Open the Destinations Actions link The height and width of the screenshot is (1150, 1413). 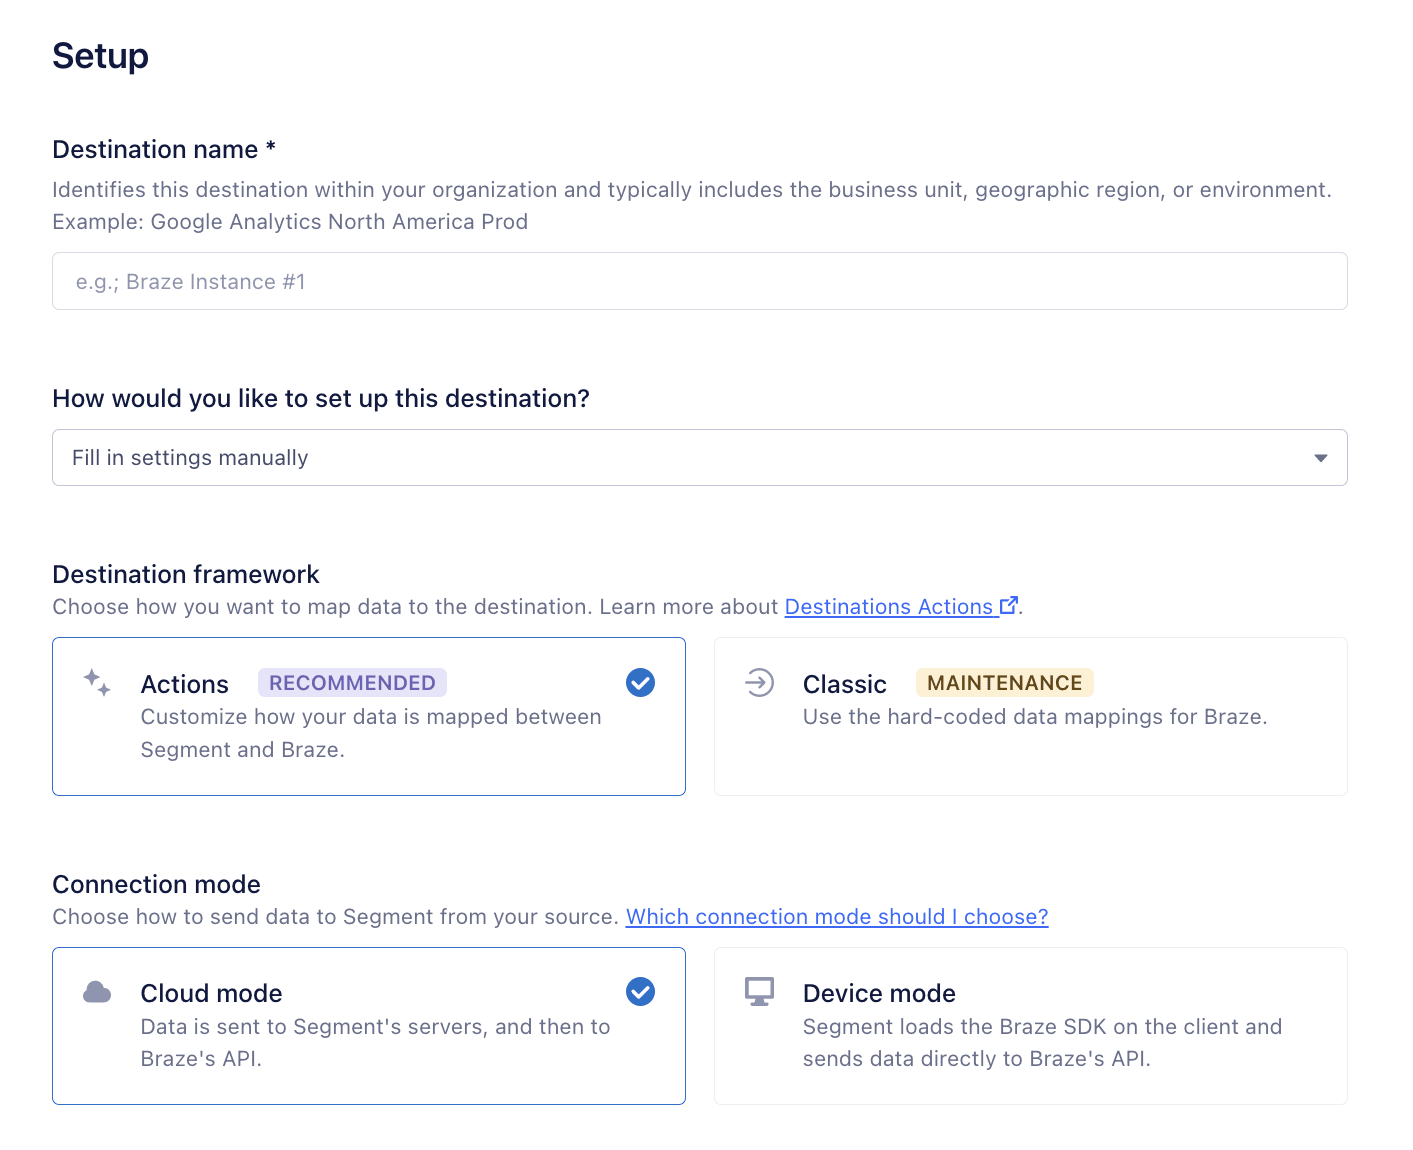[888, 606]
